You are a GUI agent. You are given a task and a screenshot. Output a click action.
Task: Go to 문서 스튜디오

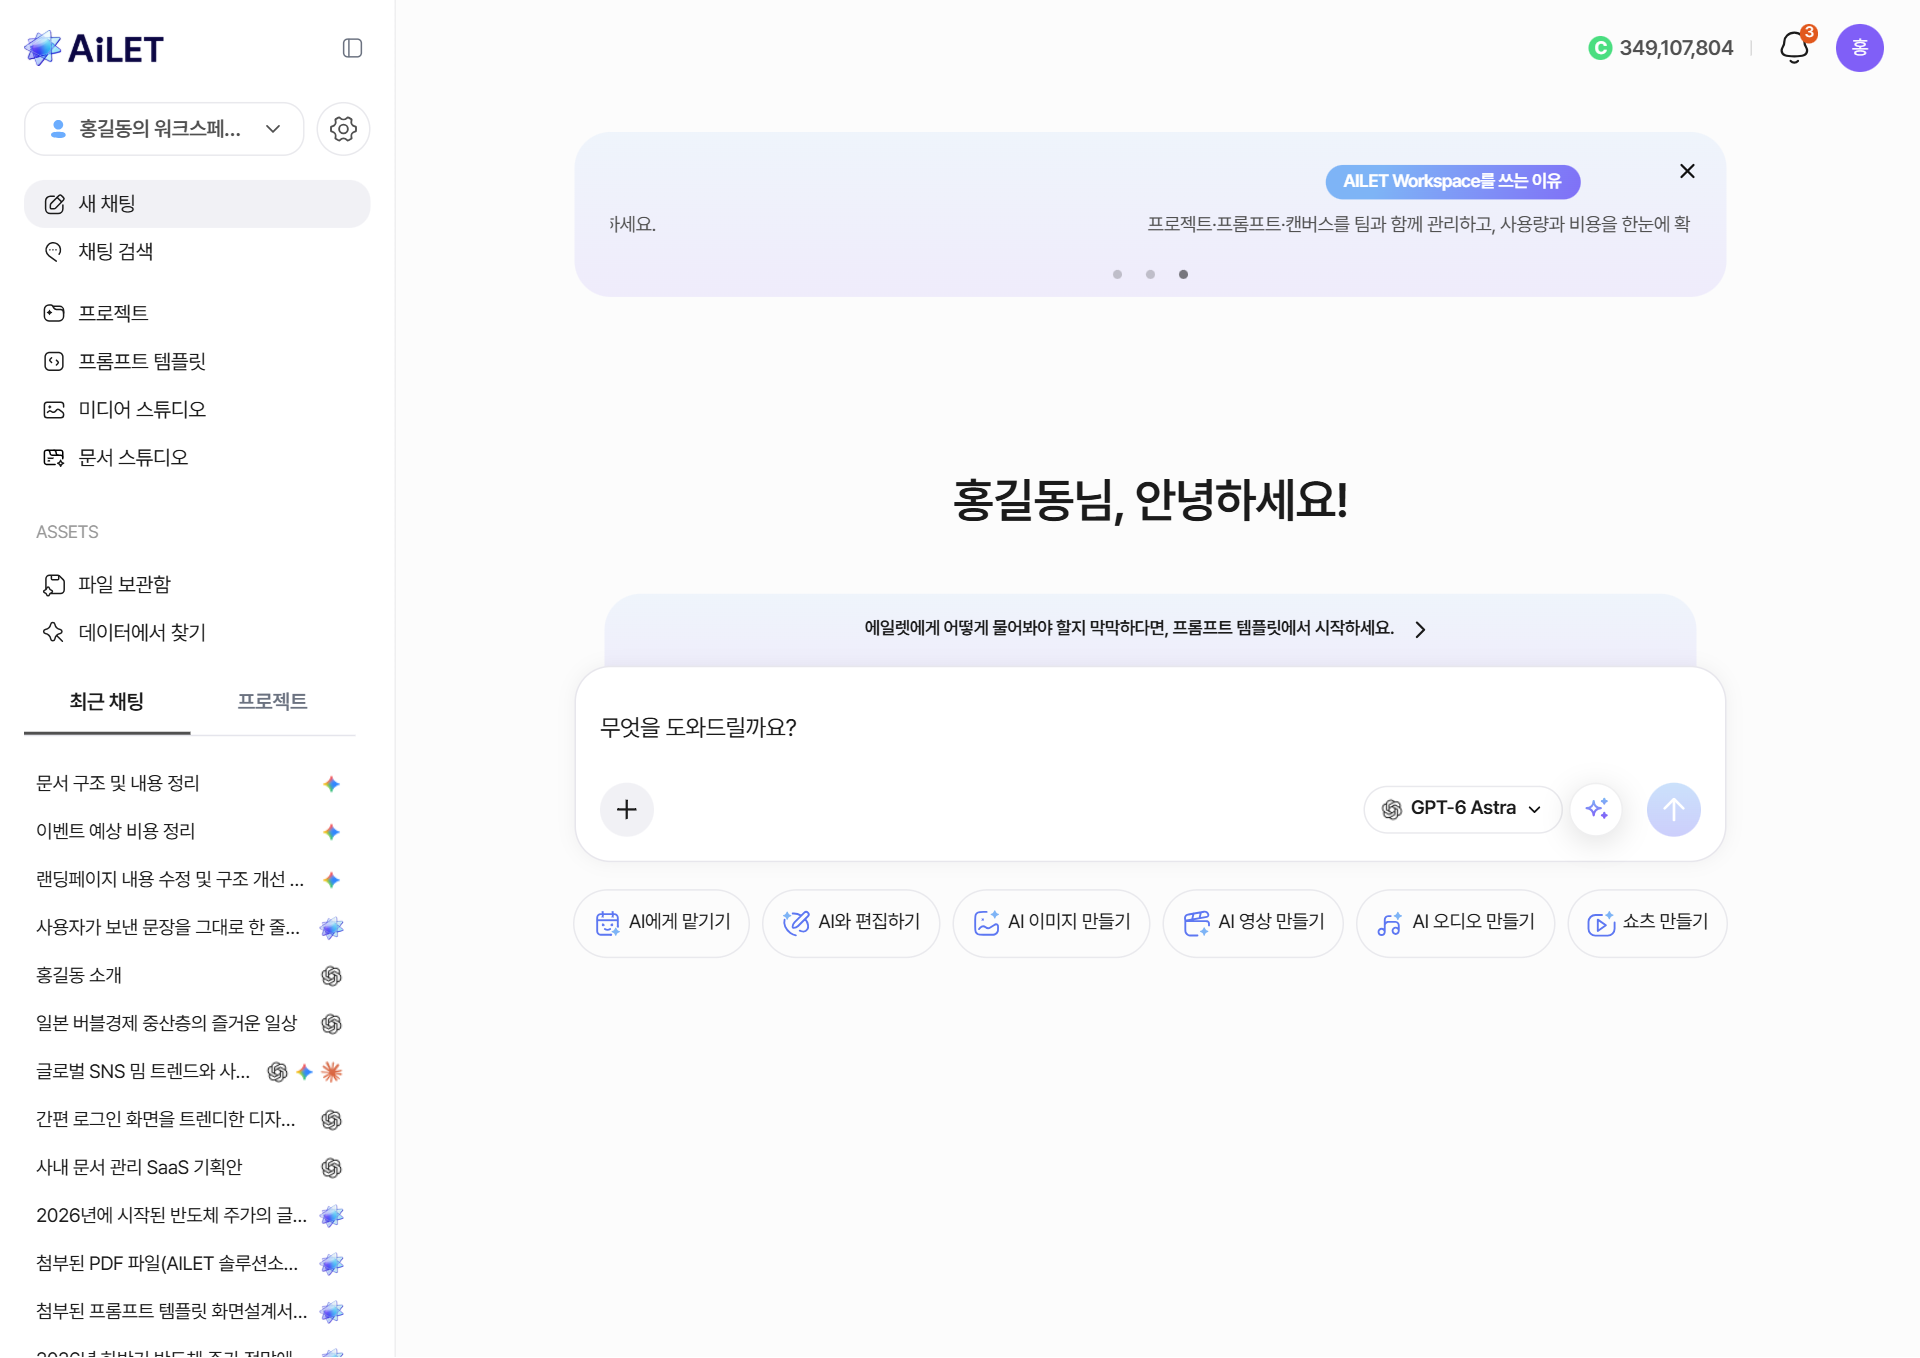pyautogui.click(x=197, y=457)
